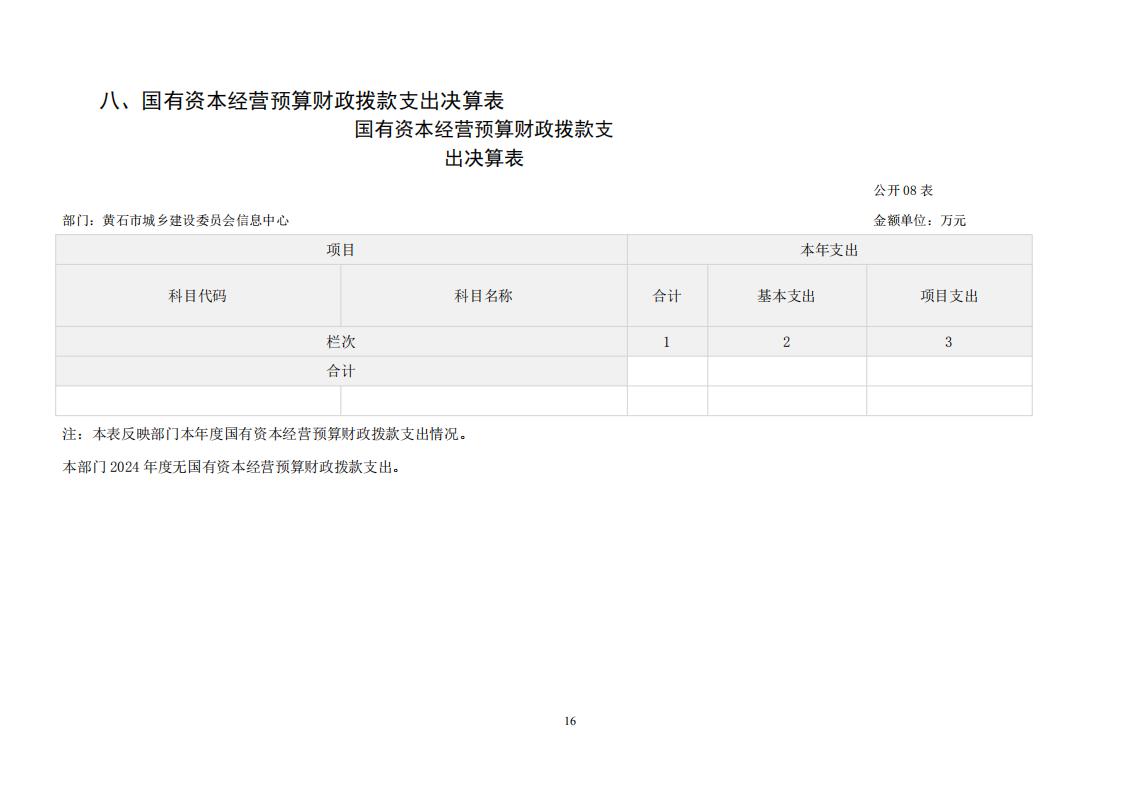
Task: Click the sentence starting with 本部门2024年度
Action: pos(233,467)
